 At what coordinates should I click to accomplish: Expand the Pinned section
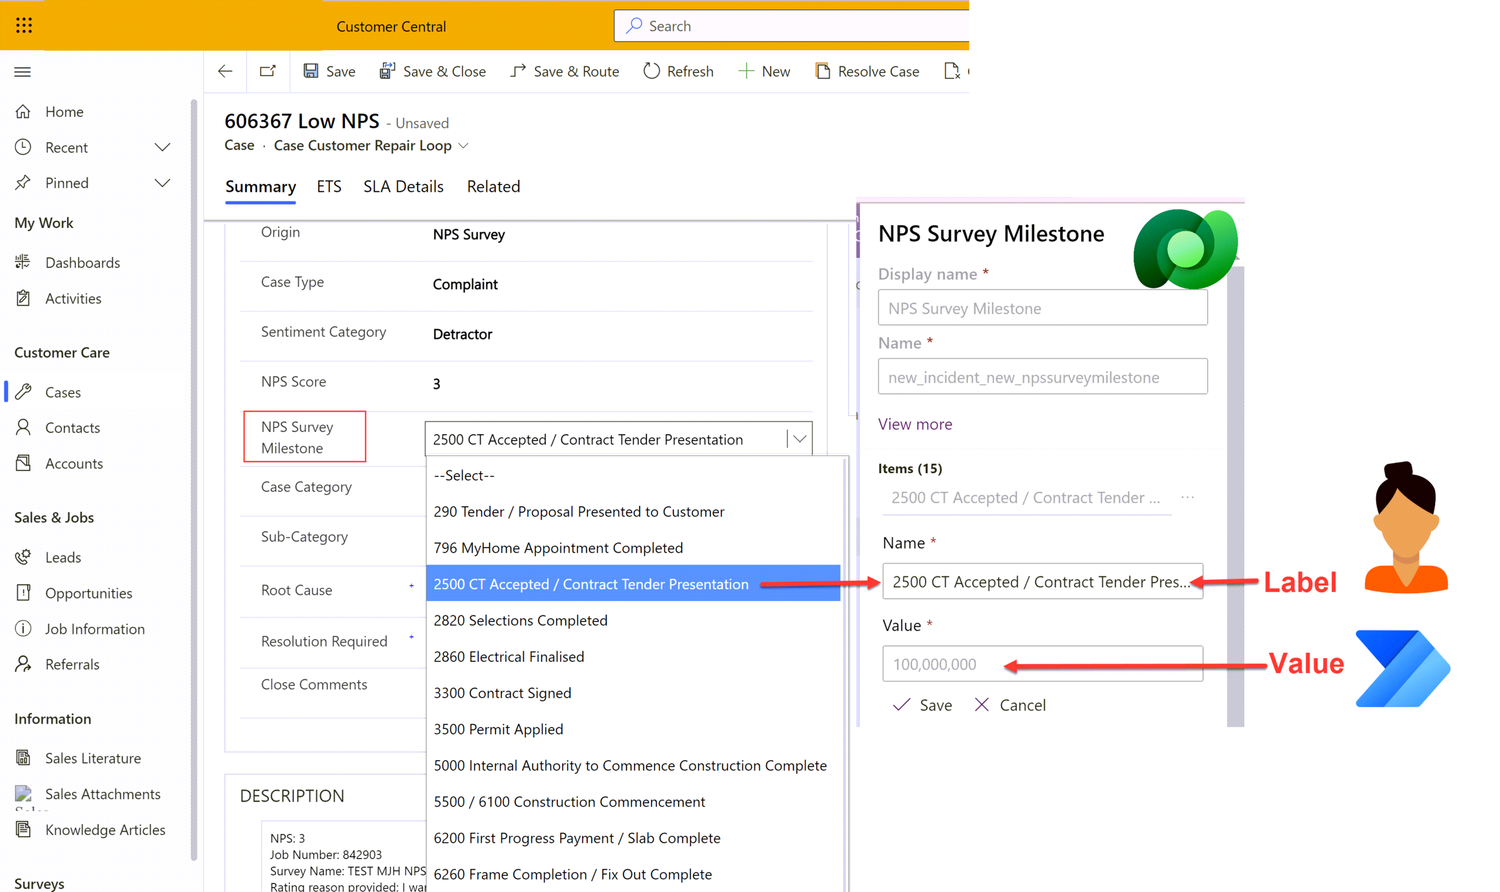[163, 182]
